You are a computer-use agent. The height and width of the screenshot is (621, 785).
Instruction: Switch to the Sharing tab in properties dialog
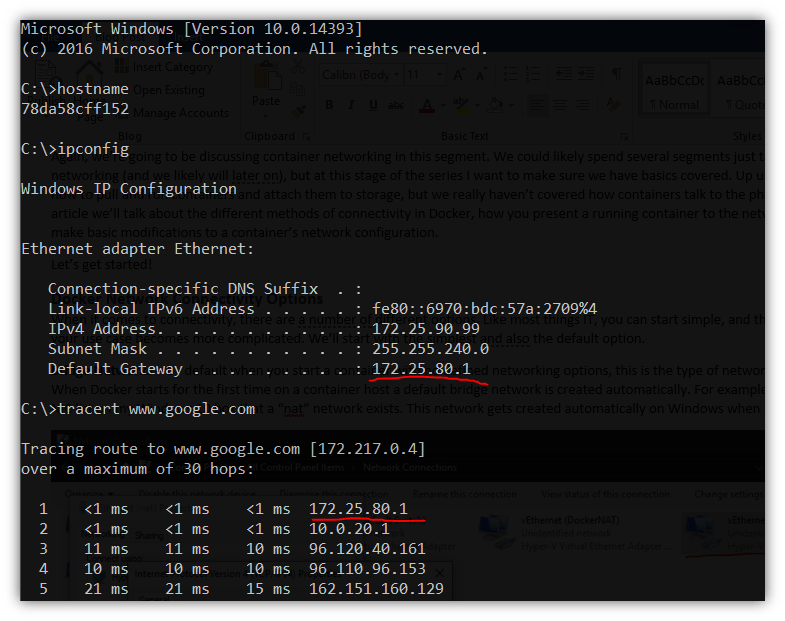149,535
